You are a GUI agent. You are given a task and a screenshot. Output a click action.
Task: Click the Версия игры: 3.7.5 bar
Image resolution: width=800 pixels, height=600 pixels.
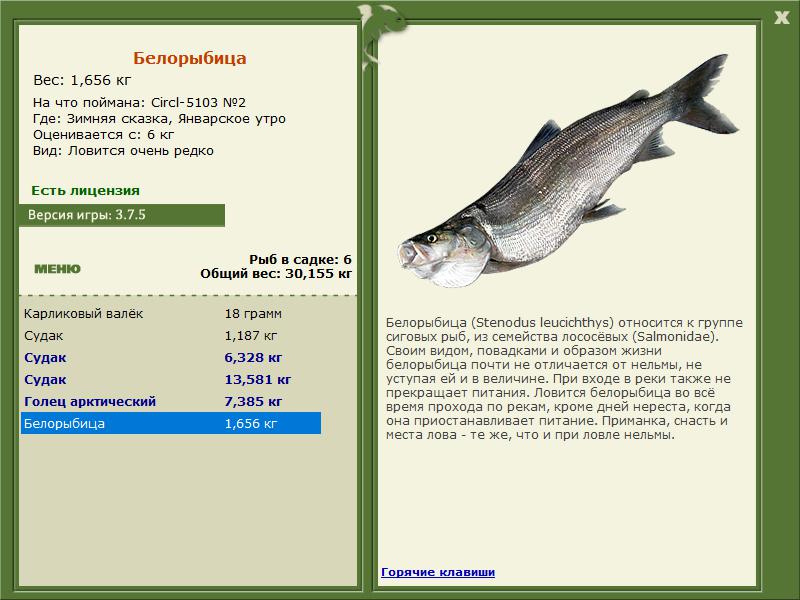pyautogui.click(x=122, y=215)
